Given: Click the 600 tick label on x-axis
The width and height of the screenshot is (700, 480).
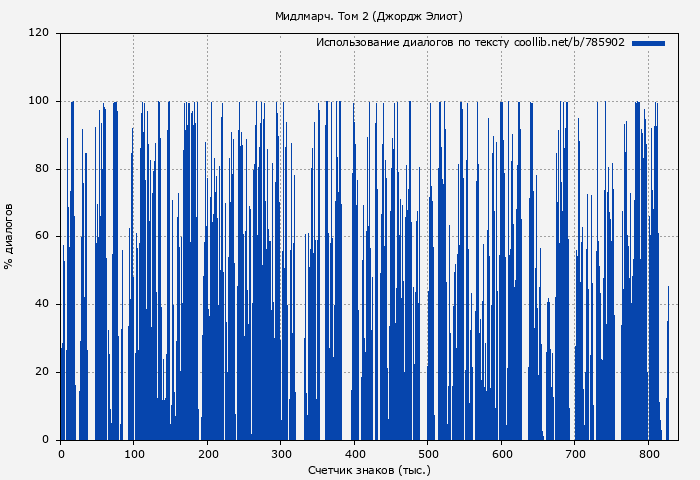Looking at the screenshot, I should [x=501, y=454].
